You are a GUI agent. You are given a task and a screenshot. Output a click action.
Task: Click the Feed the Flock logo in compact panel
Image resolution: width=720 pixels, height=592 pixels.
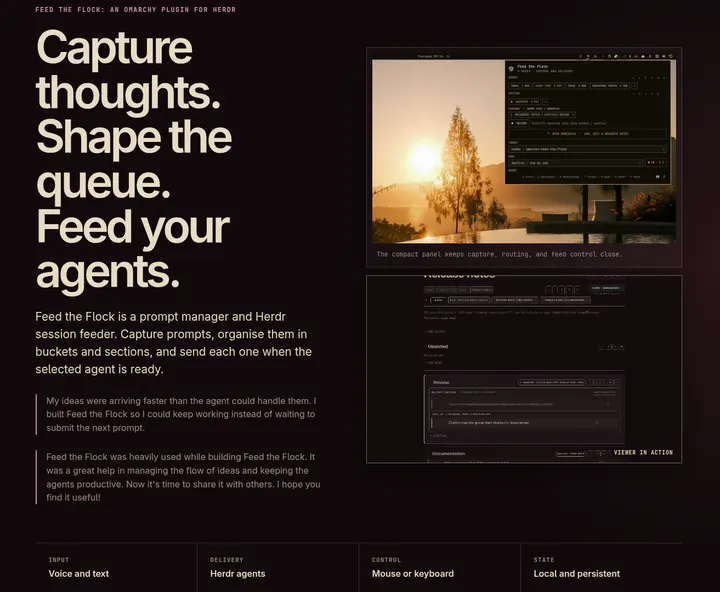point(511,69)
